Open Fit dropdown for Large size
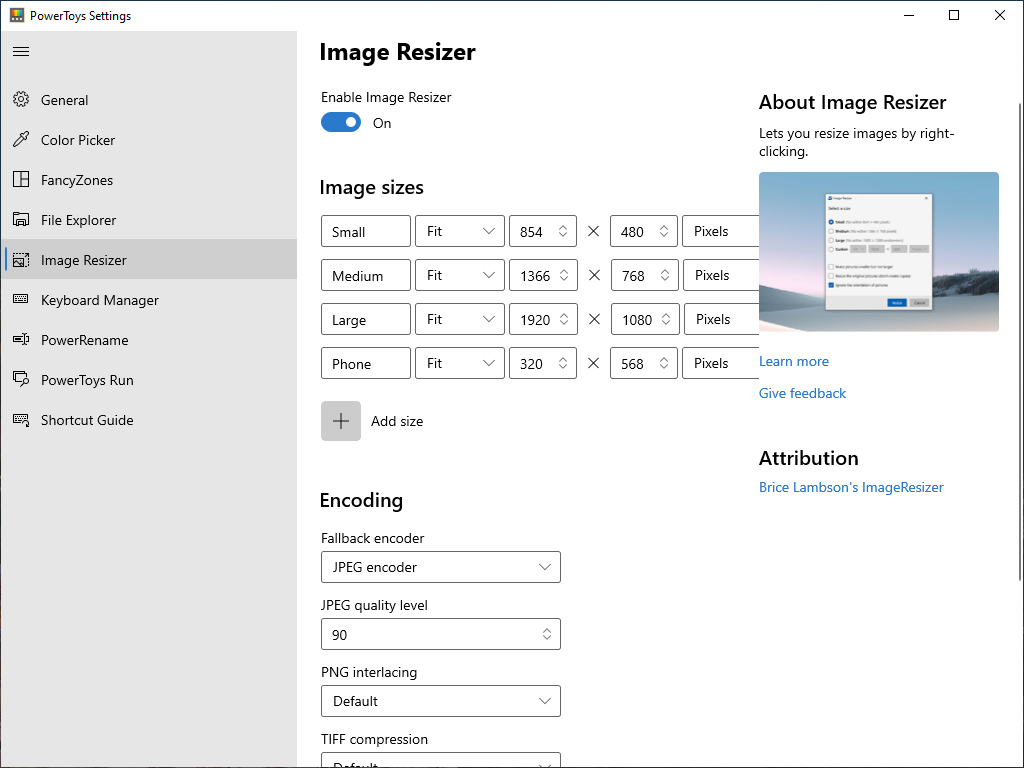1024x768 pixels. point(460,319)
